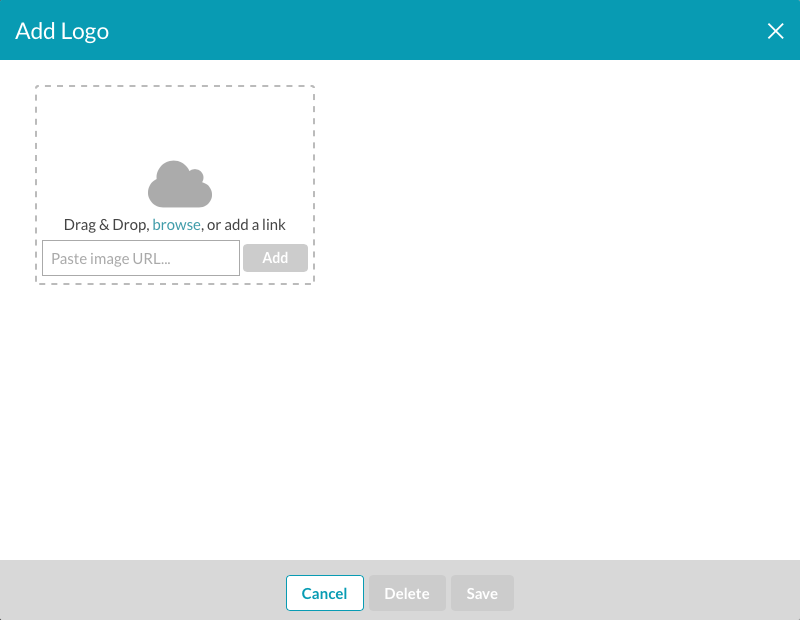
Task: Click the "Paste image URL..." placeholder text
Action: click(x=111, y=258)
